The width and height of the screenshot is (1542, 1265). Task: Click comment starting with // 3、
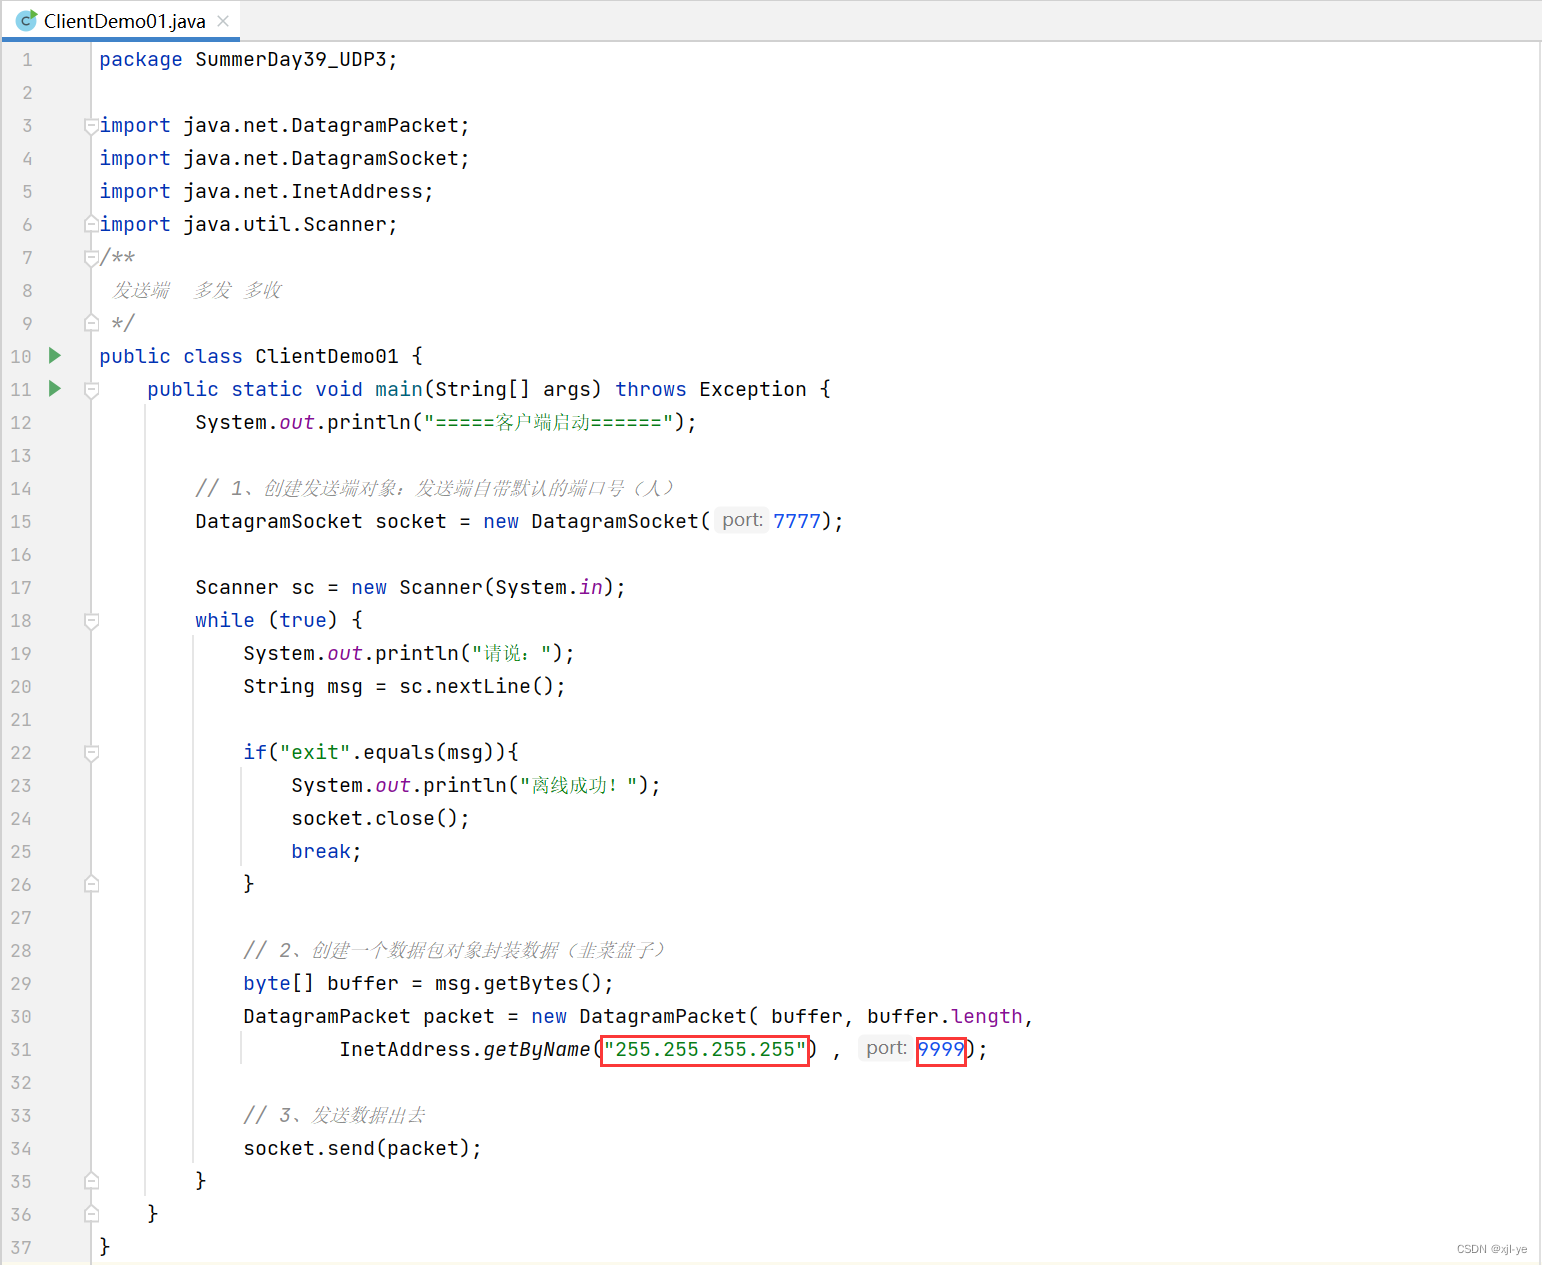coord(335,1116)
